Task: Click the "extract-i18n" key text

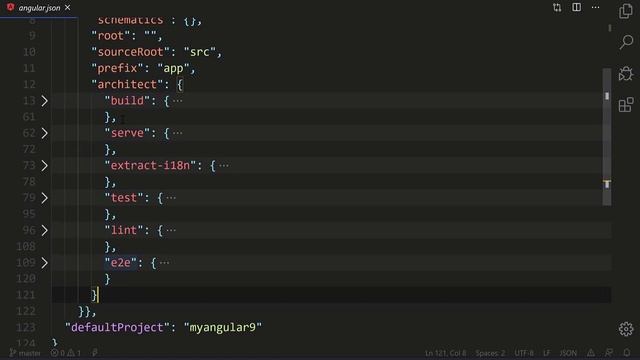Action: [150, 165]
